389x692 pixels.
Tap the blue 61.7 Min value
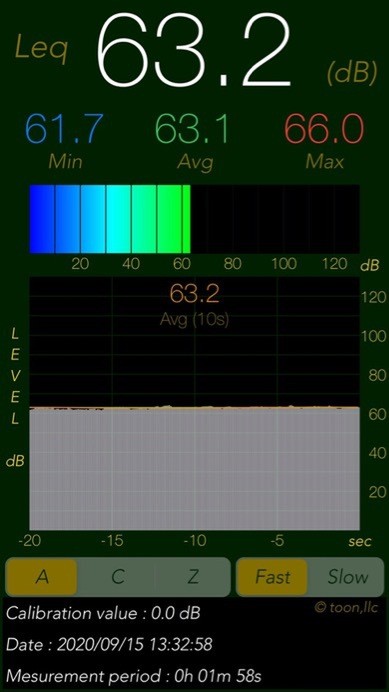click(65, 129)
